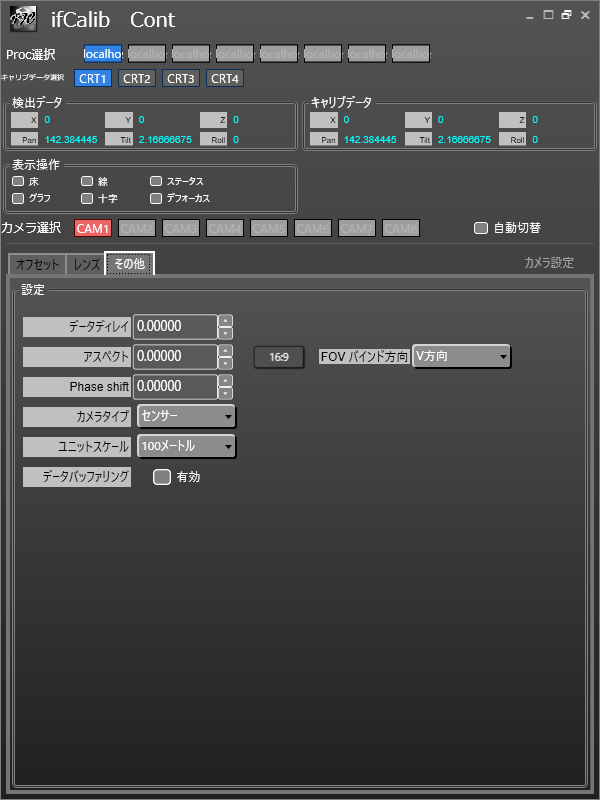Choose the CAM1 camera button
The height and width of the screenshot is (800, 600).
[x=93, y=228]
